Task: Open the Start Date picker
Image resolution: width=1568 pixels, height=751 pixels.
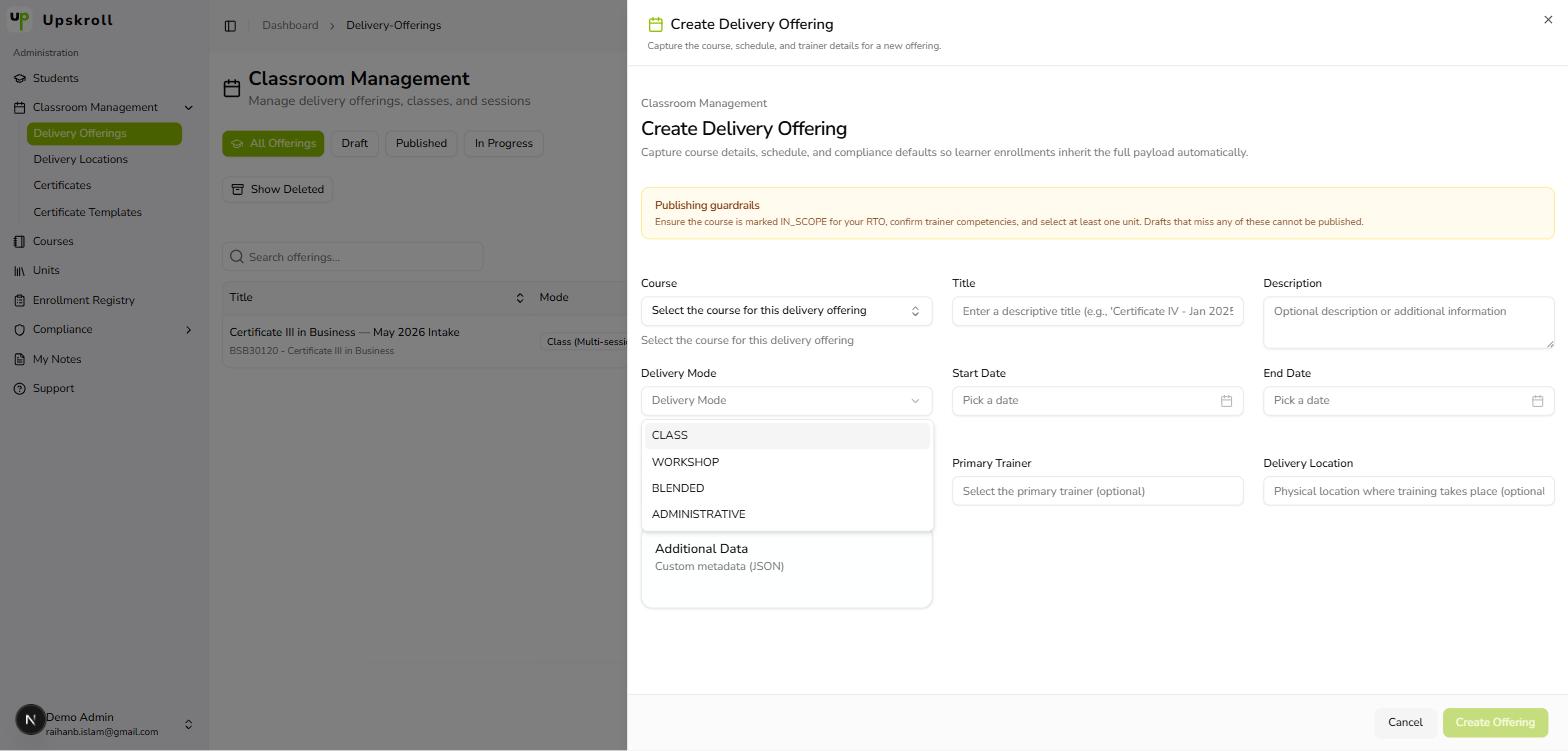Action: [x=1097, y=401]
